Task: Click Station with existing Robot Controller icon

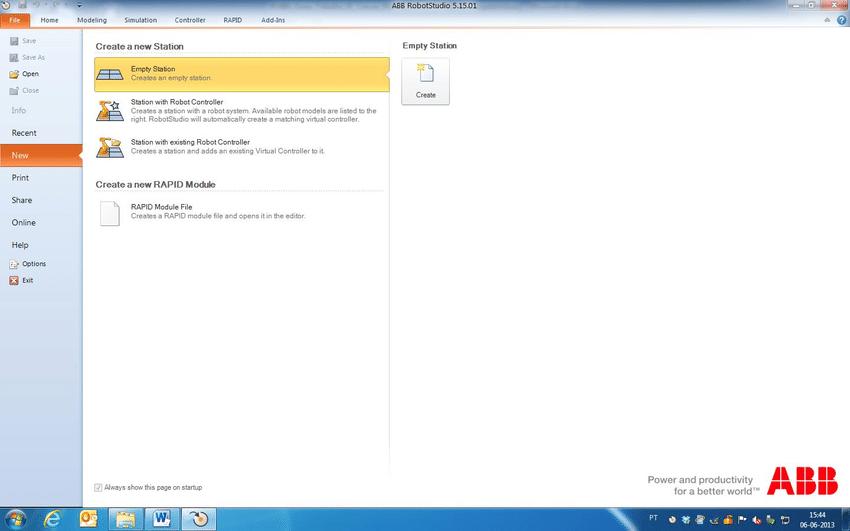Action: tap(110, 147)
